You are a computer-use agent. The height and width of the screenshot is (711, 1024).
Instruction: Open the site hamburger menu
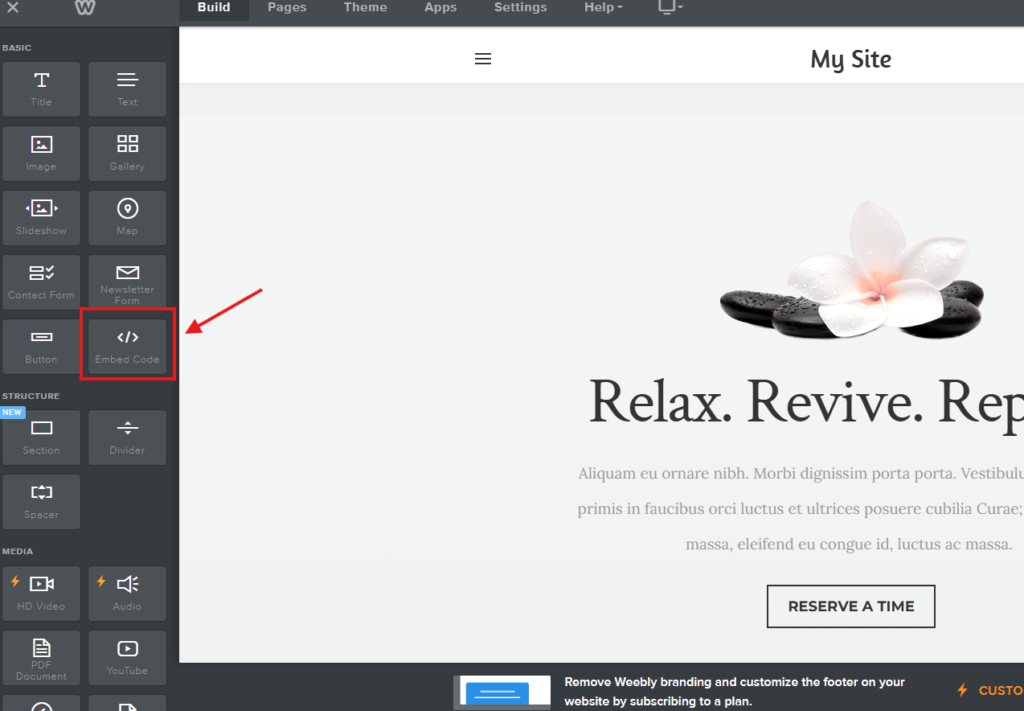pyautogui.click(x=483, y=59)
